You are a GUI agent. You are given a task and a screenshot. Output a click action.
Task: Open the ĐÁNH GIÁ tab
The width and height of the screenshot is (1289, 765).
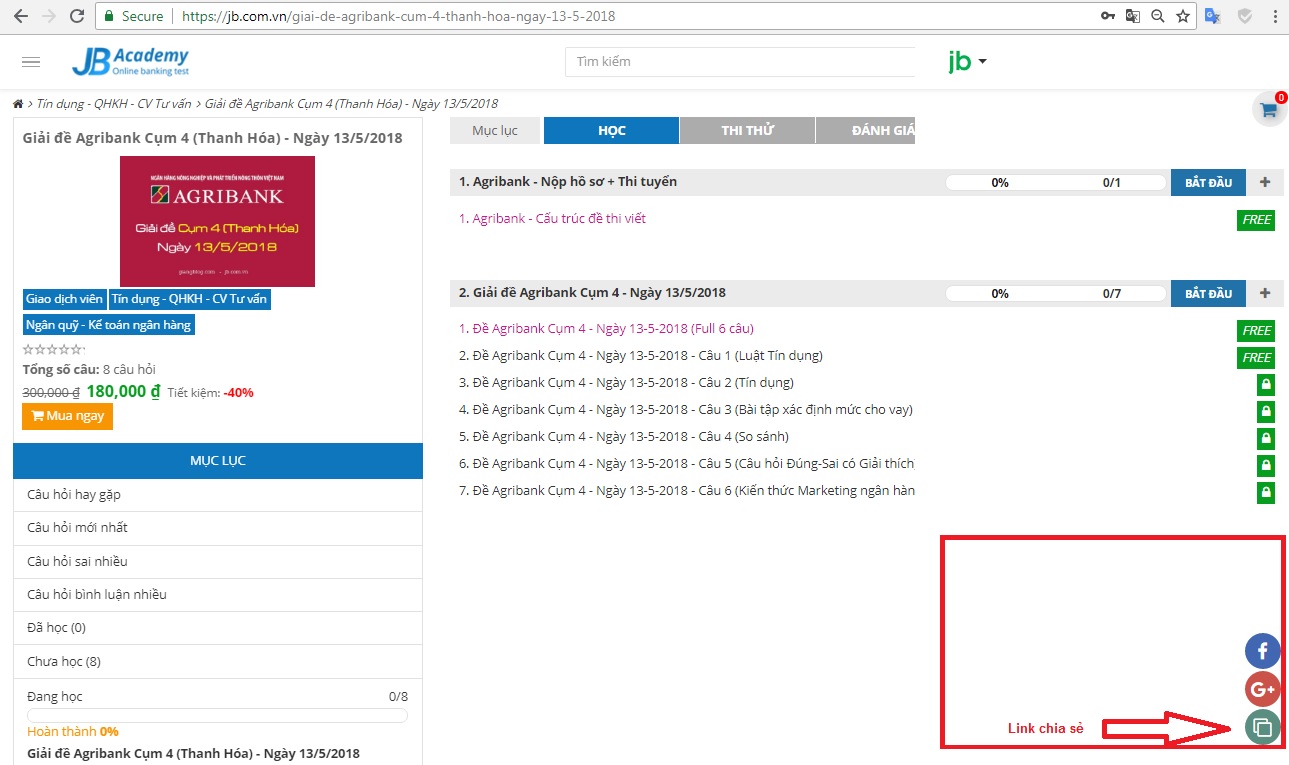coord(866,131)
